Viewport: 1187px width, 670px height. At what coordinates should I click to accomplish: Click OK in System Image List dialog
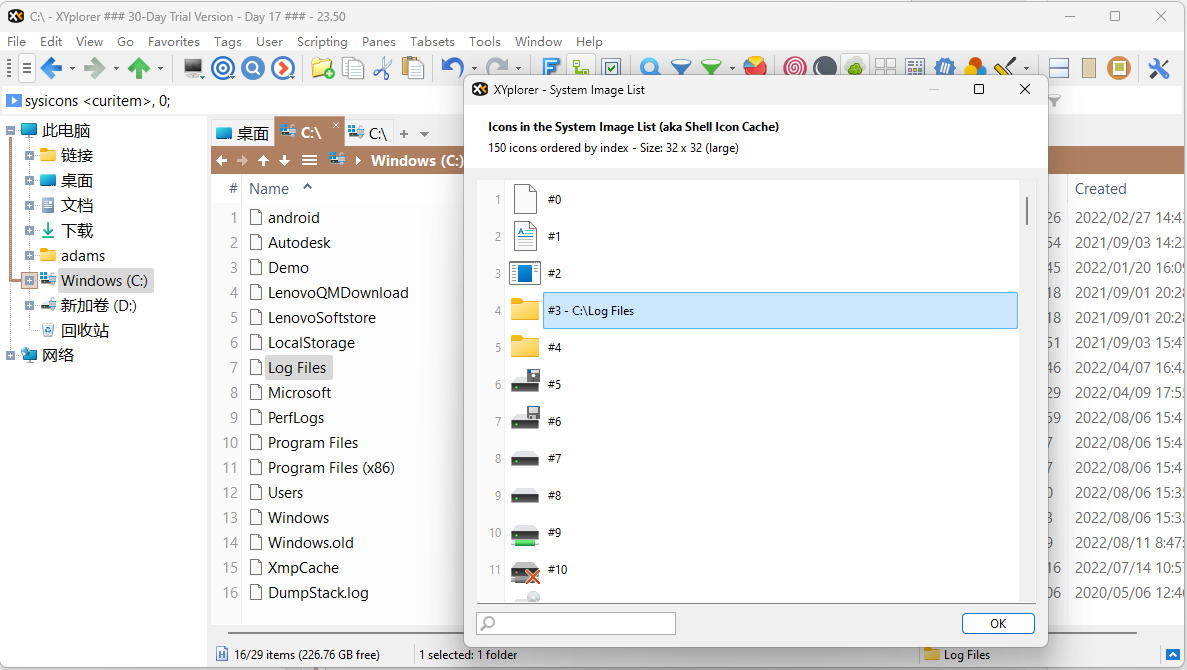pos(997,623)
